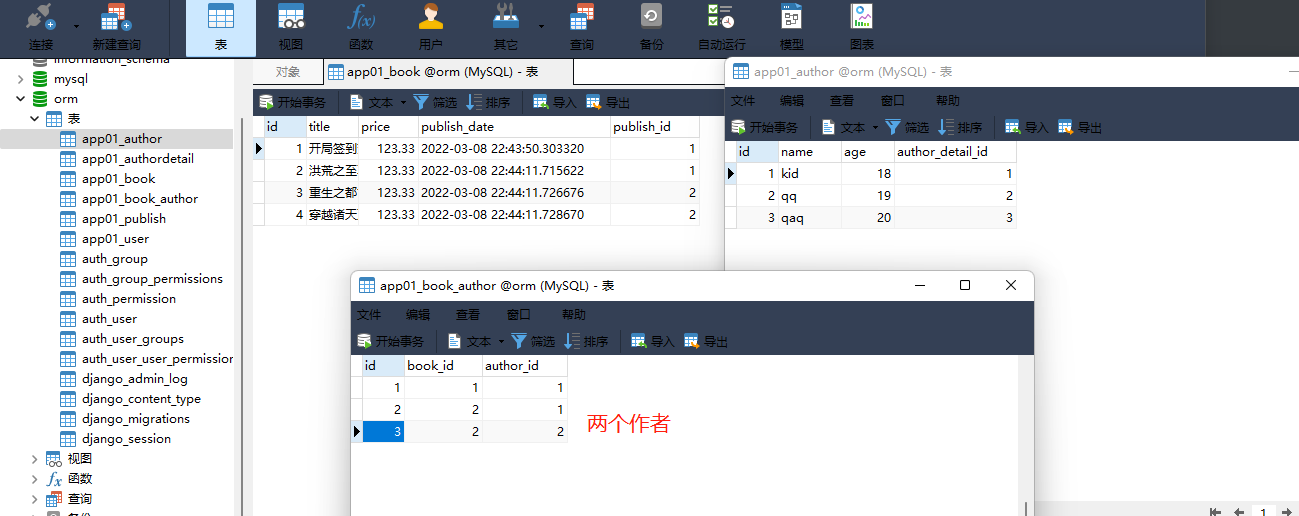Switch to the 对象 tab
Viewport: 1299px width, 516px height.
[x=288, y=72]
